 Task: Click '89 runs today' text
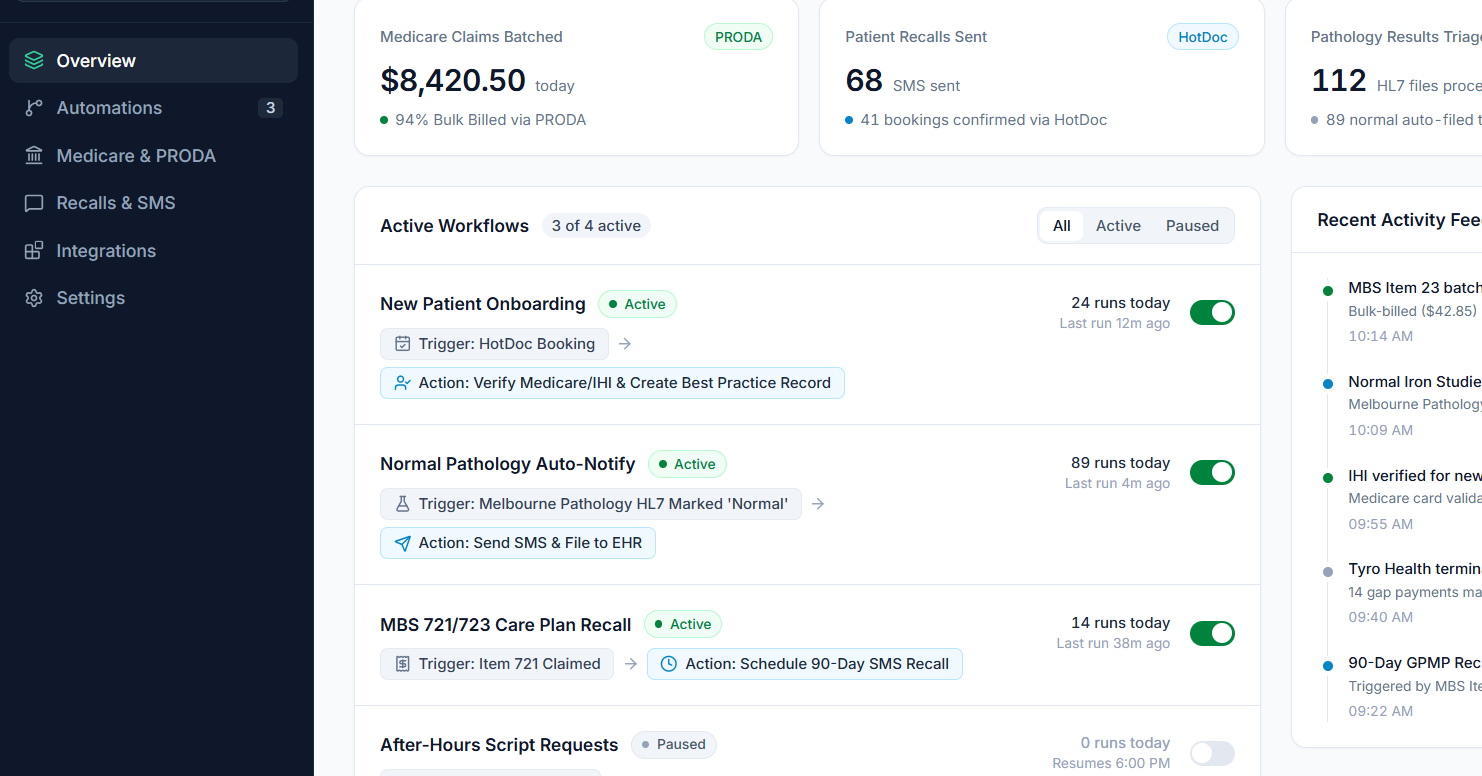1120,463
